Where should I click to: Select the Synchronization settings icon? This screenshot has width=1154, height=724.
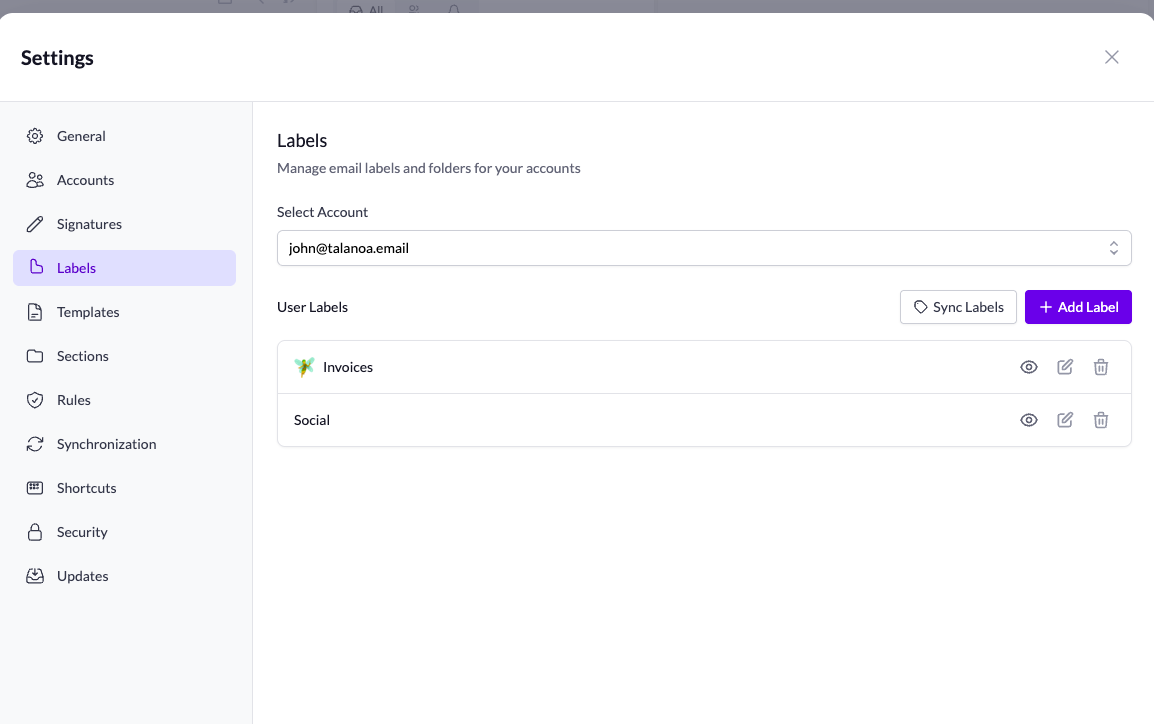point(35,443)
